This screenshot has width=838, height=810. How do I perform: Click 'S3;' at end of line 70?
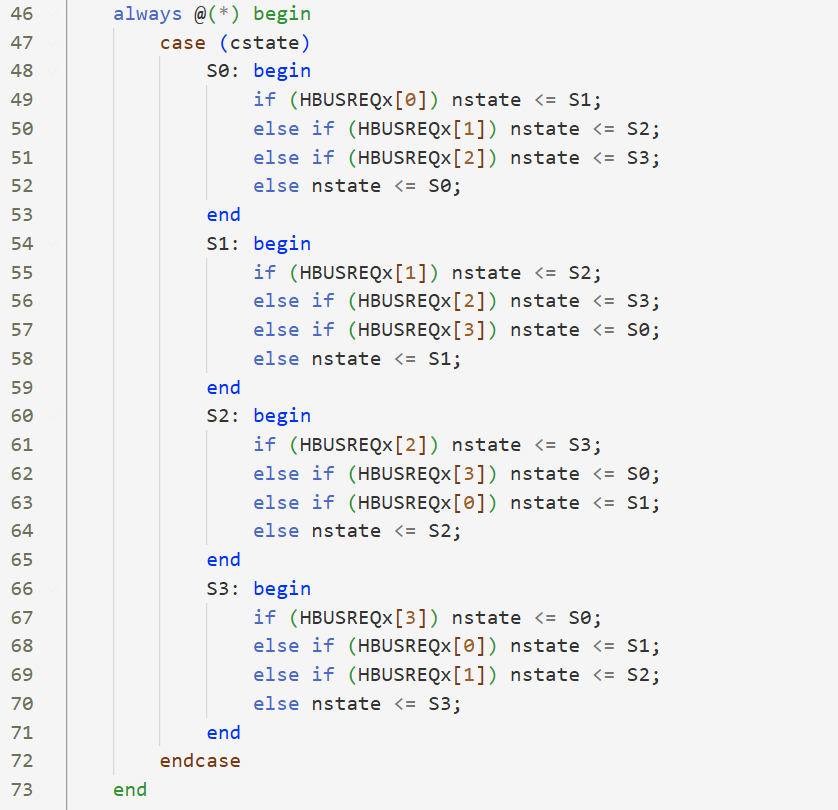coord(445,703)
